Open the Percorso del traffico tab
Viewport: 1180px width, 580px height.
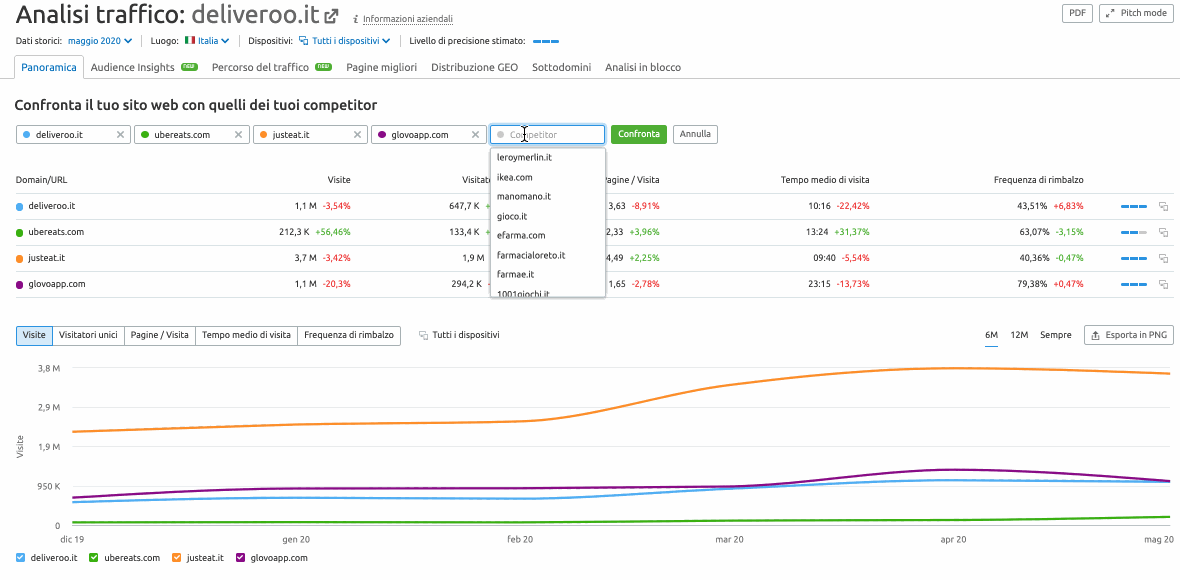(272, 67)
